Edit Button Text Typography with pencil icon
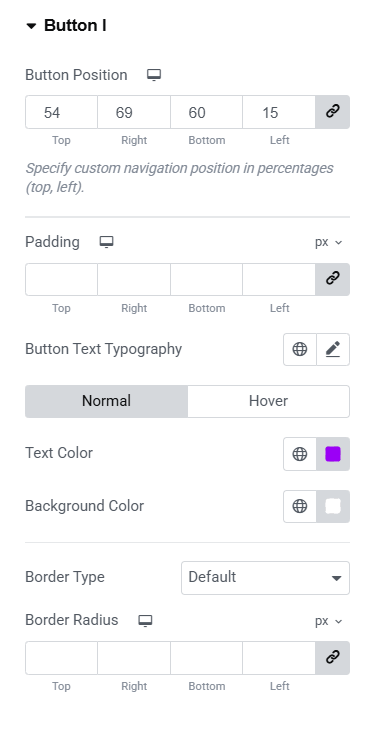The image size is (374, 738). tap(333, 349)
